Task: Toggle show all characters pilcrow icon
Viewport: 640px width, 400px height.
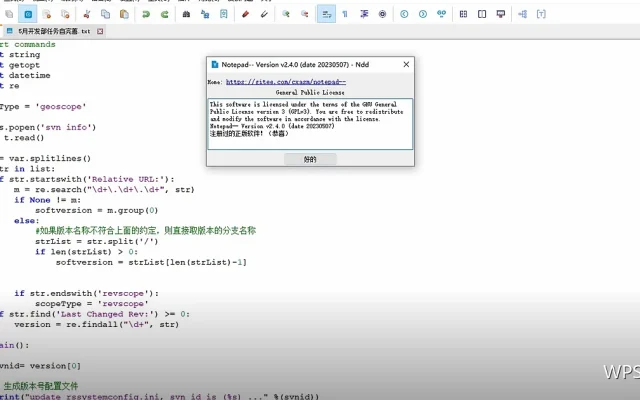Action: point(345,14)
